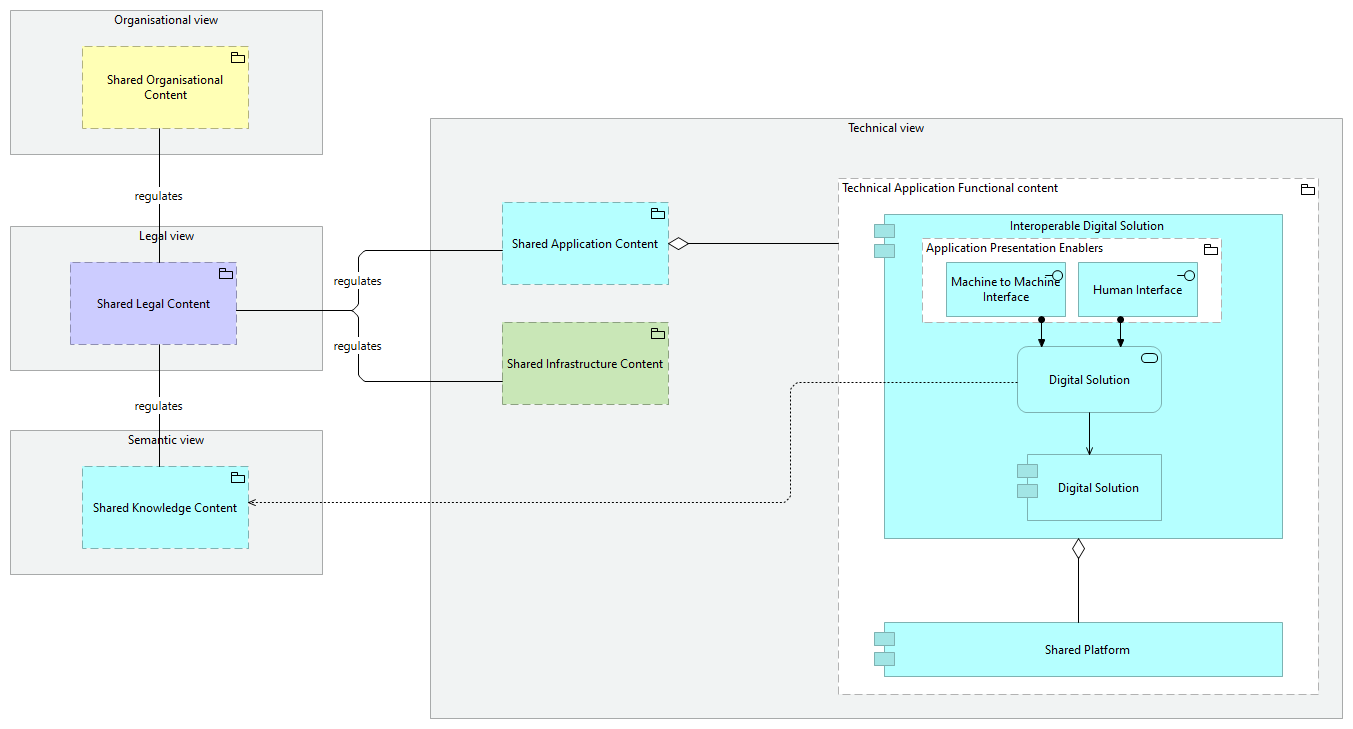
Task: Click the Semantic view group title
Action: (x=166, y=440)
